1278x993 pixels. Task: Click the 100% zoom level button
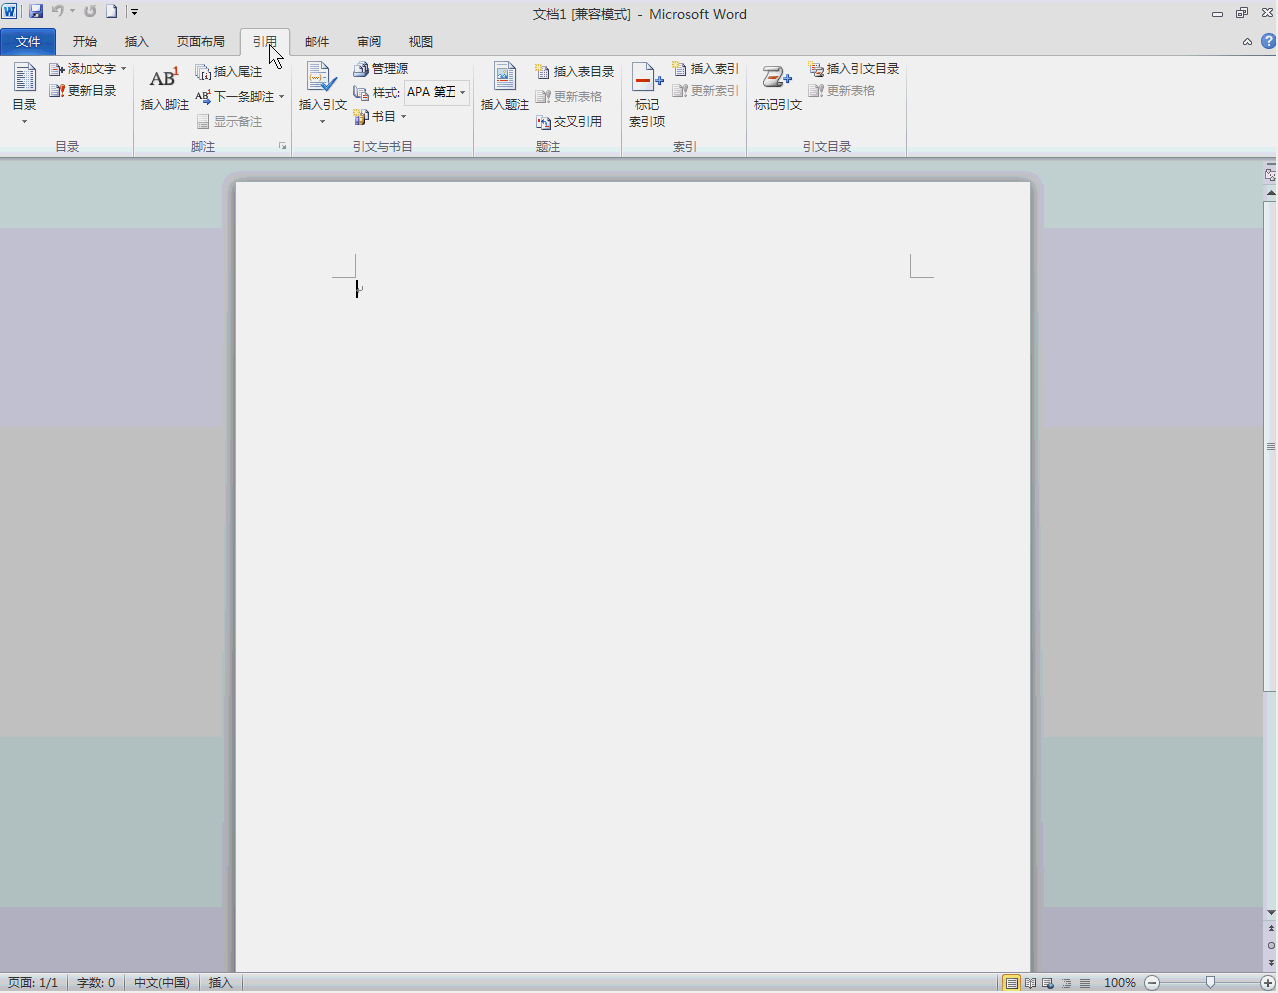click(1119, 983)
